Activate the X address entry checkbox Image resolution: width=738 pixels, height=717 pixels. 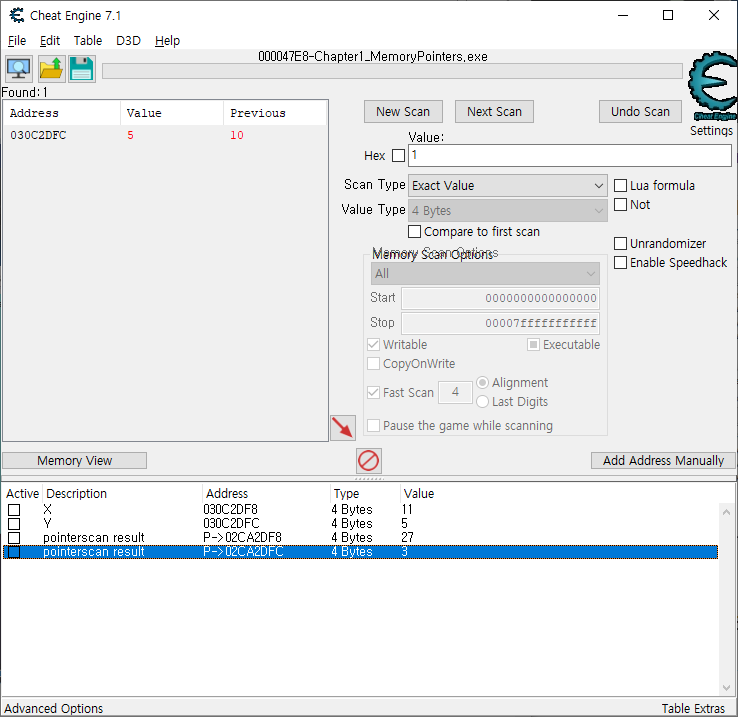(14, 510)
